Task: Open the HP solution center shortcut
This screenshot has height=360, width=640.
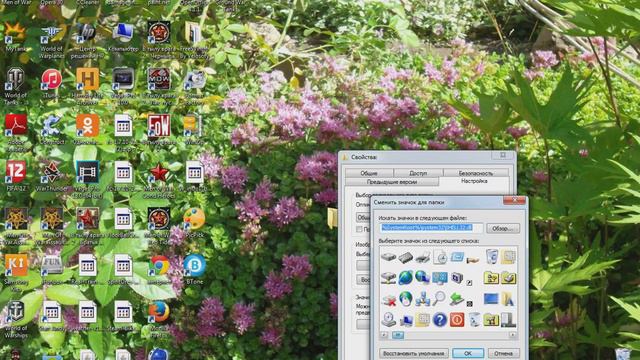Action: 87,40
